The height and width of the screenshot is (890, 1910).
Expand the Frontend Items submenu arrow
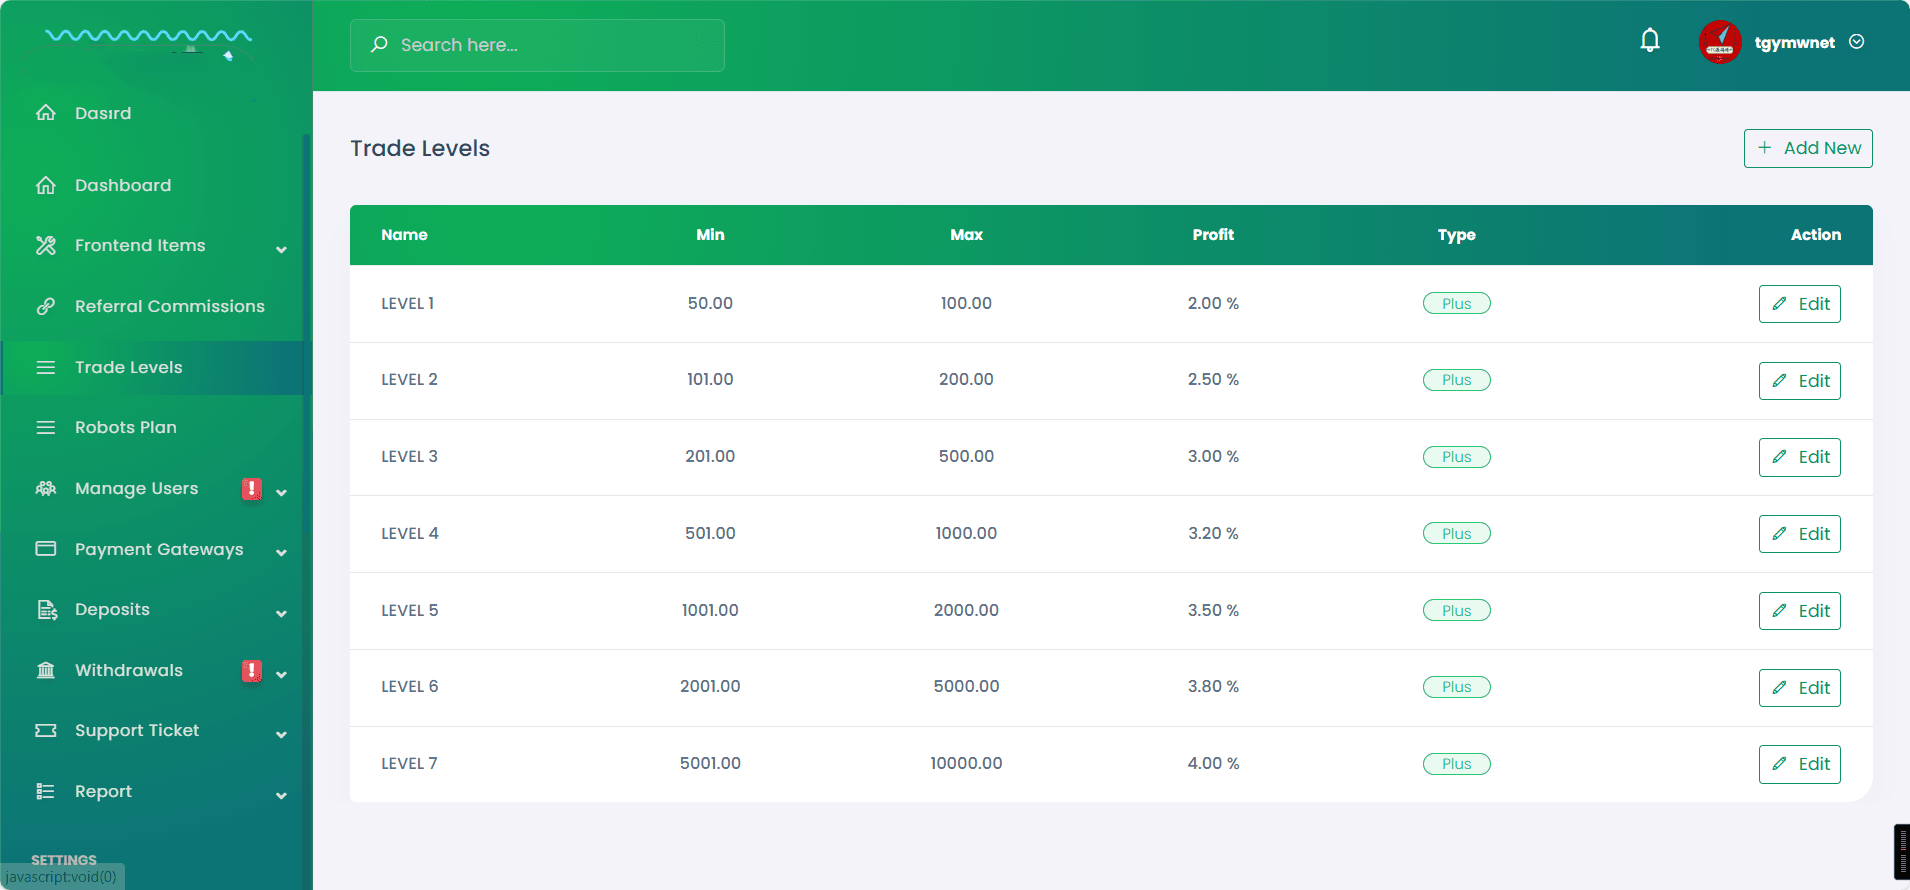tap(281, 249)
